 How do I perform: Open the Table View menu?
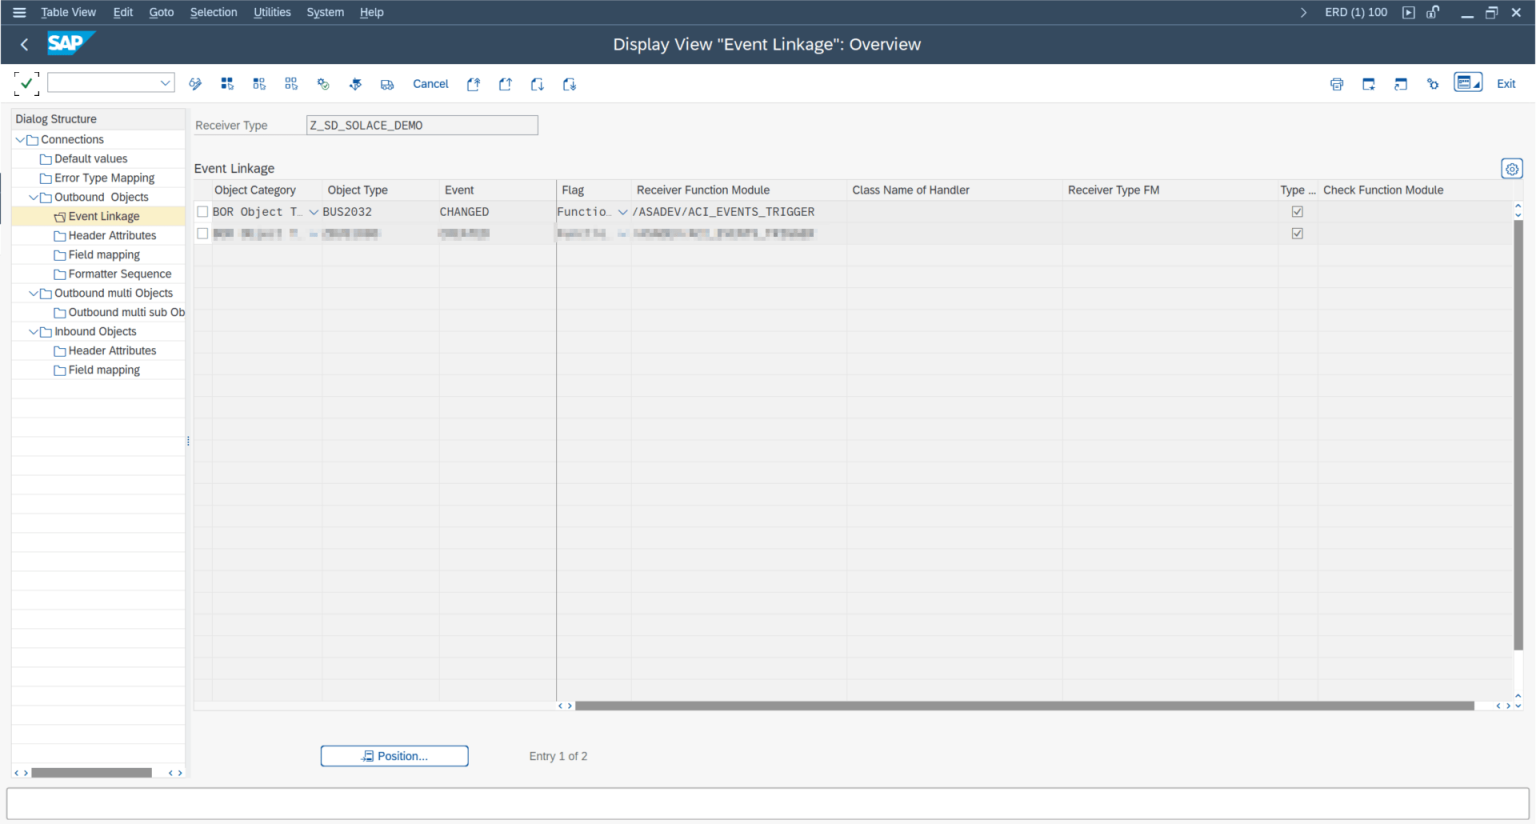[x=68, y=12]
